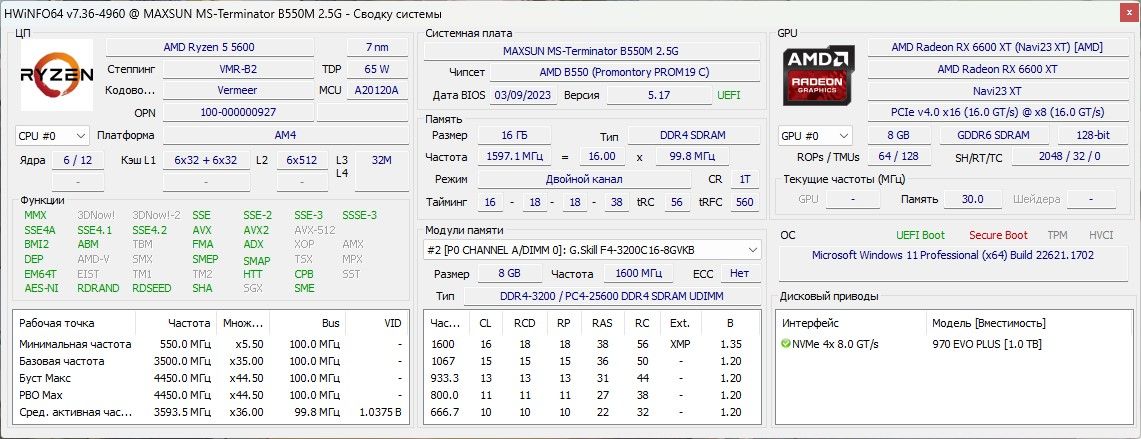This screenshot has width=1141, height=439.
Task: Click the SSE4.2 feature label
Action: (x=150, y=230)
